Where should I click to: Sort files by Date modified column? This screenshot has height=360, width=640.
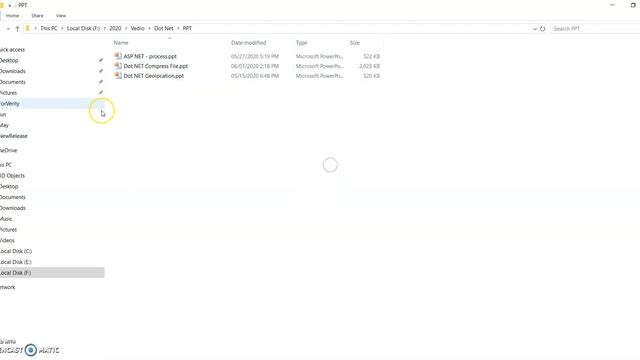coord(248,42)
